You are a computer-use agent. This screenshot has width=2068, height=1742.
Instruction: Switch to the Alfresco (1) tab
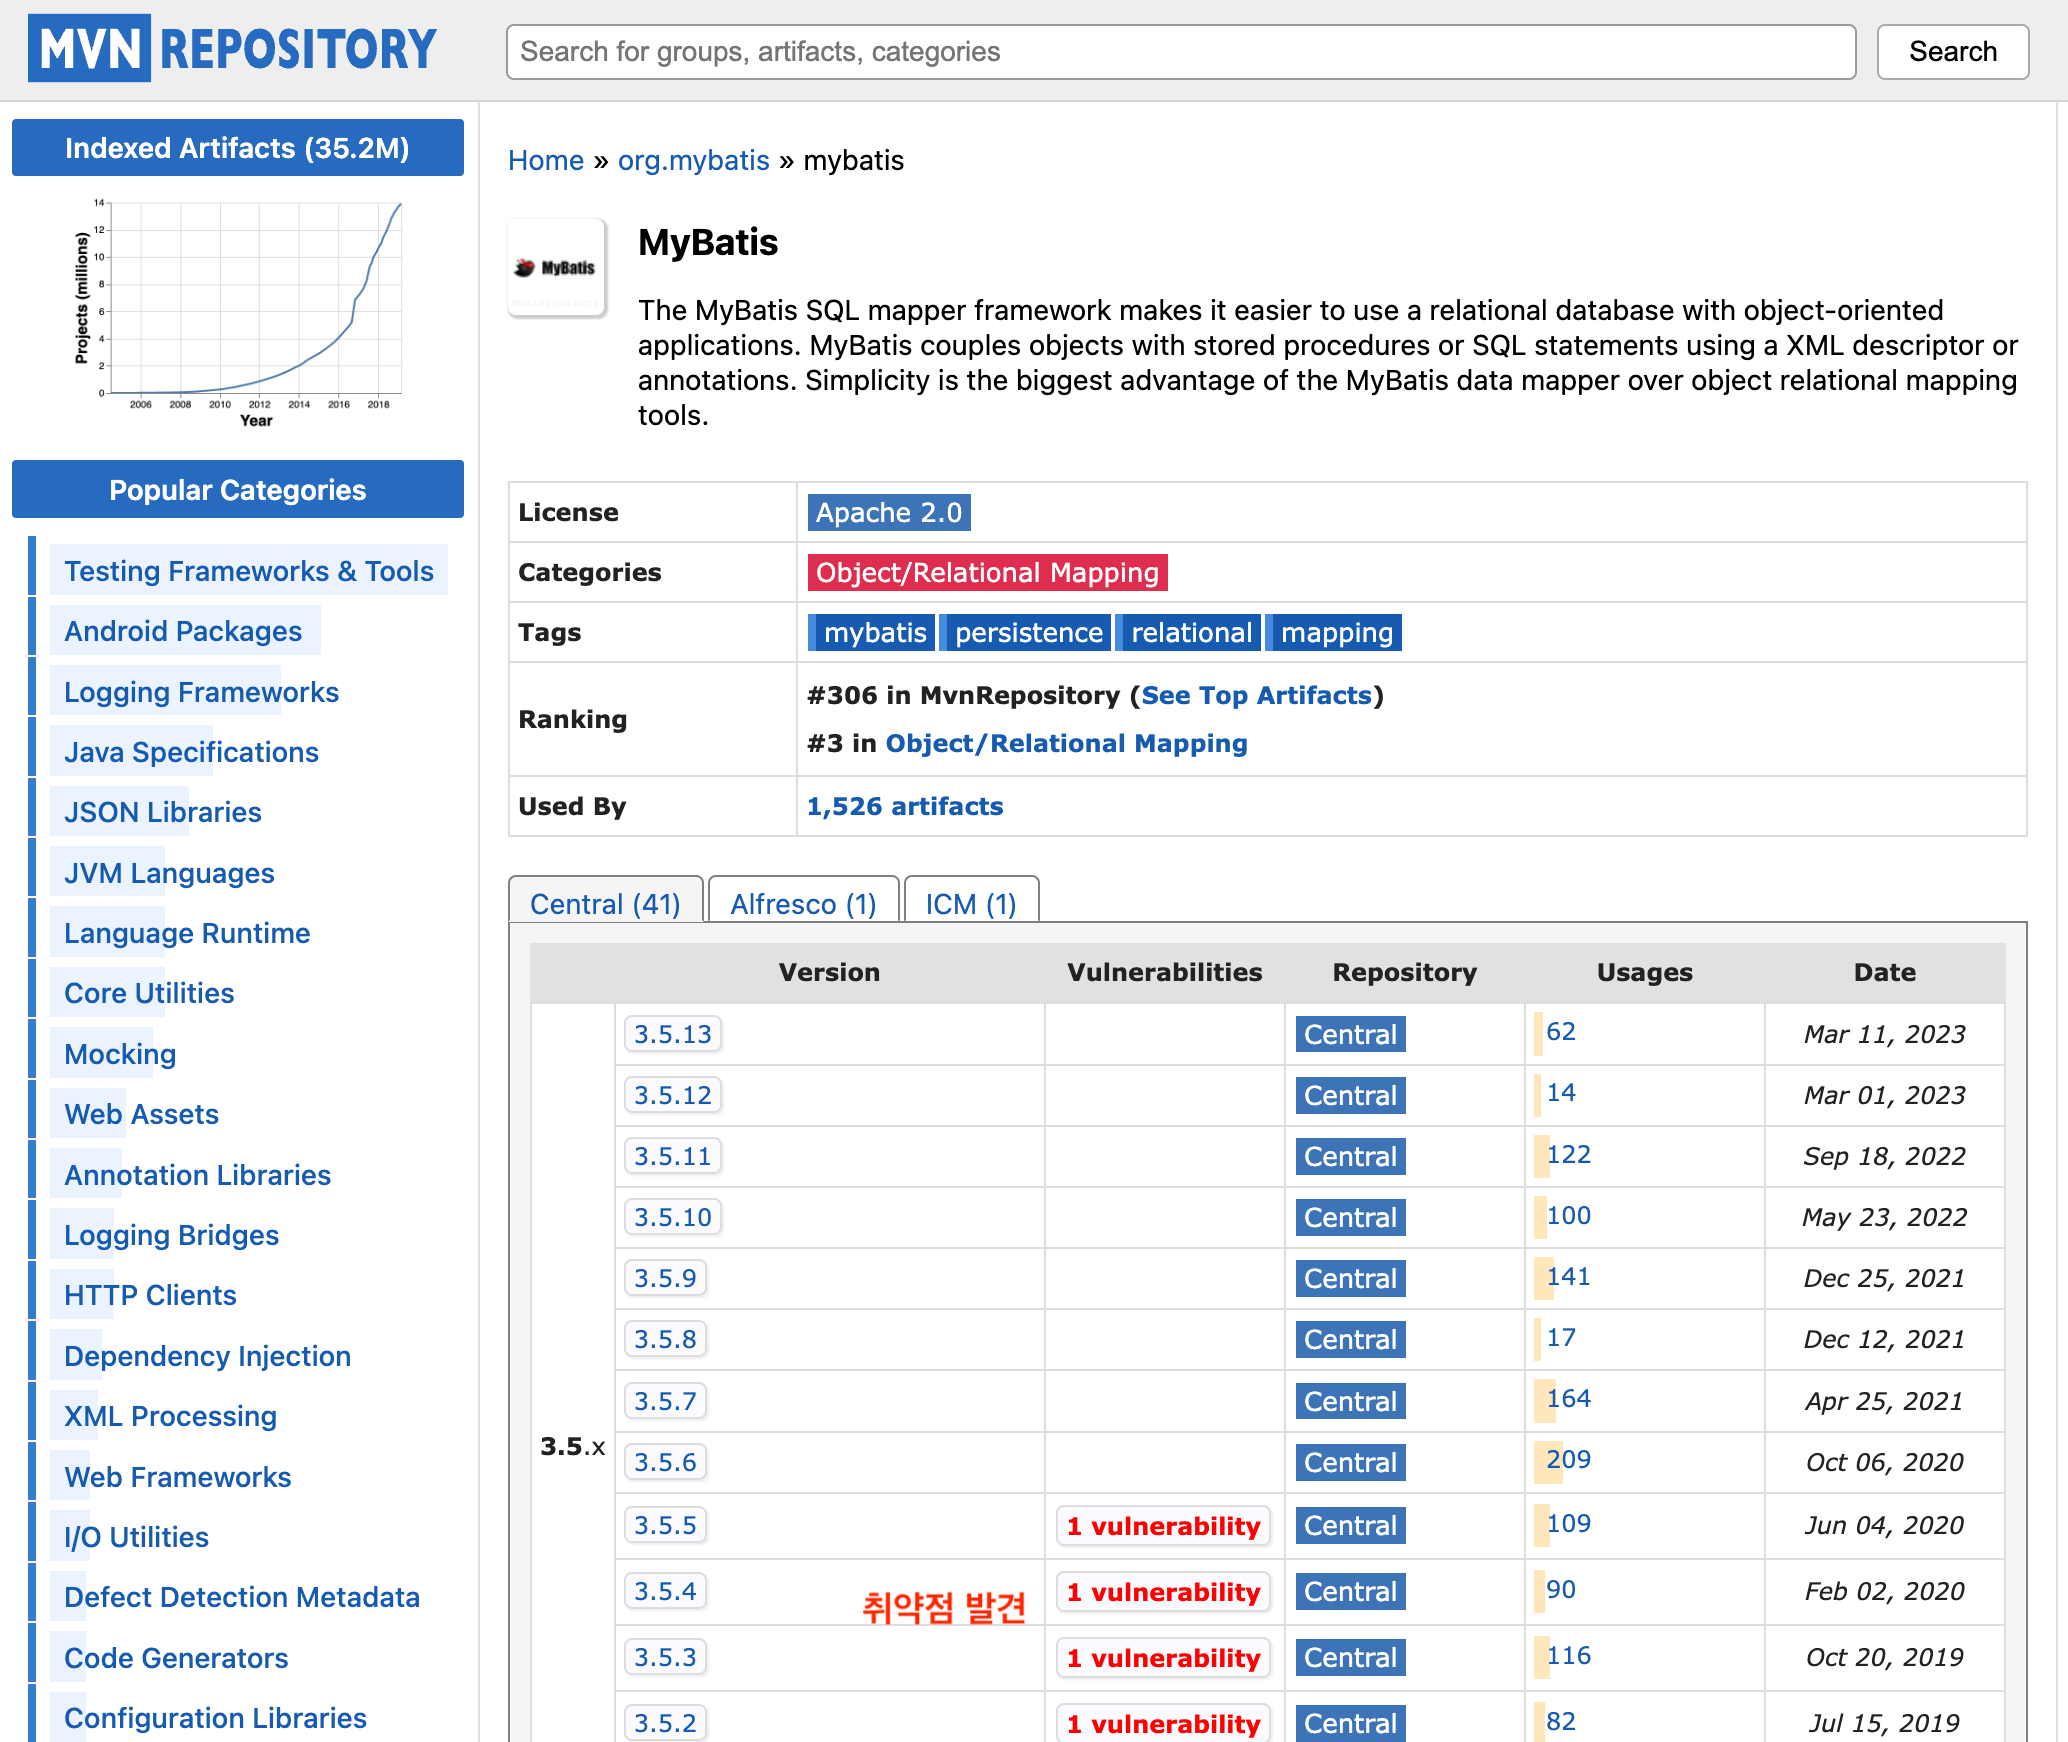click(803, 904)
